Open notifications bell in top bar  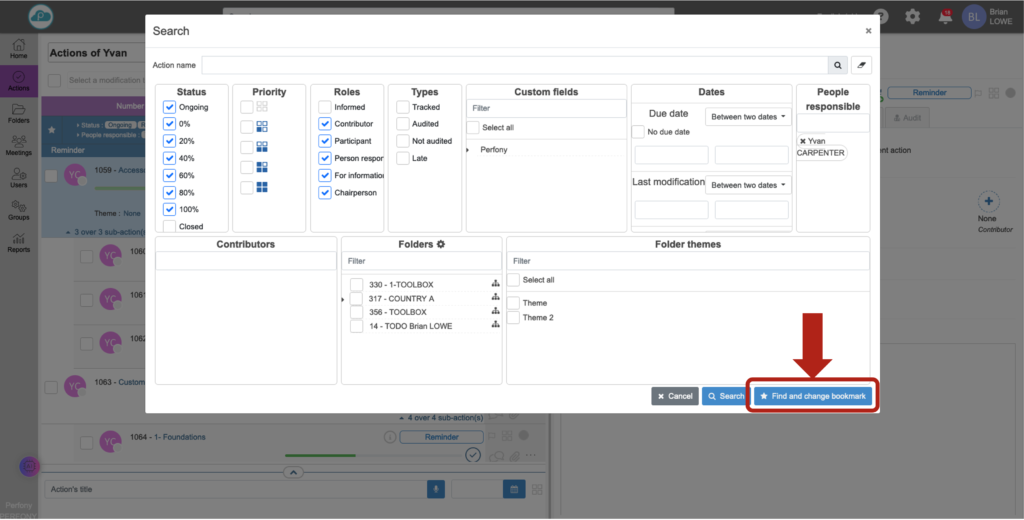(x=945, y=16)
